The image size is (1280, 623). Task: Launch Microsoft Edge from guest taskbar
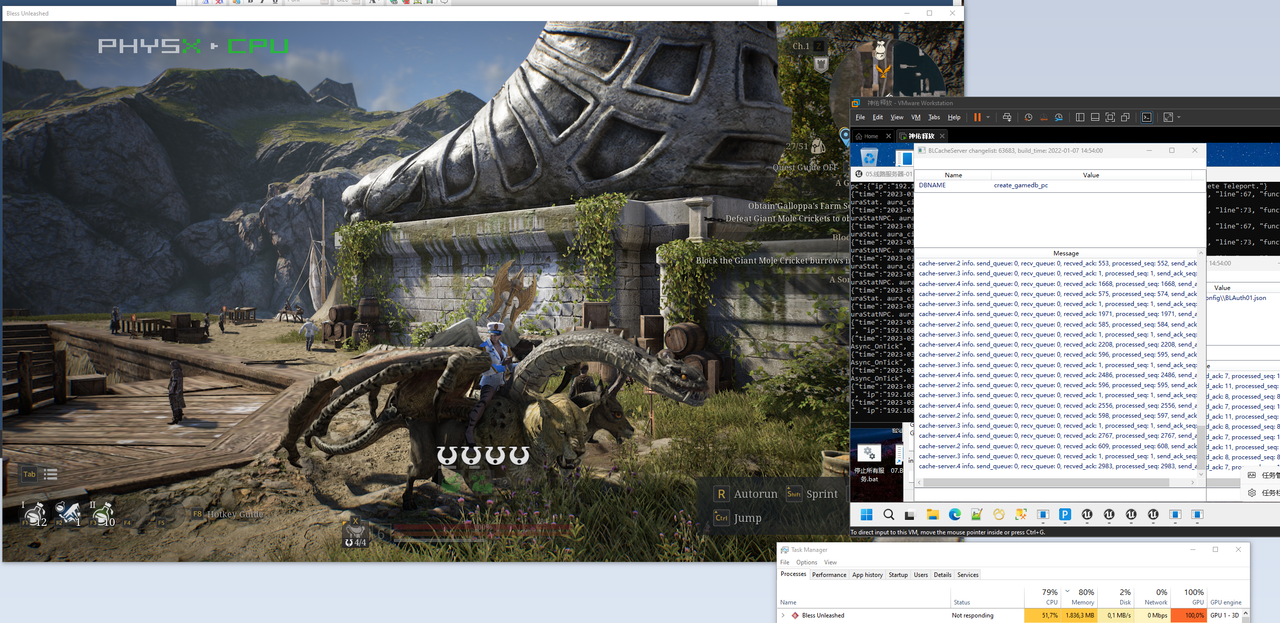[954, 515]
